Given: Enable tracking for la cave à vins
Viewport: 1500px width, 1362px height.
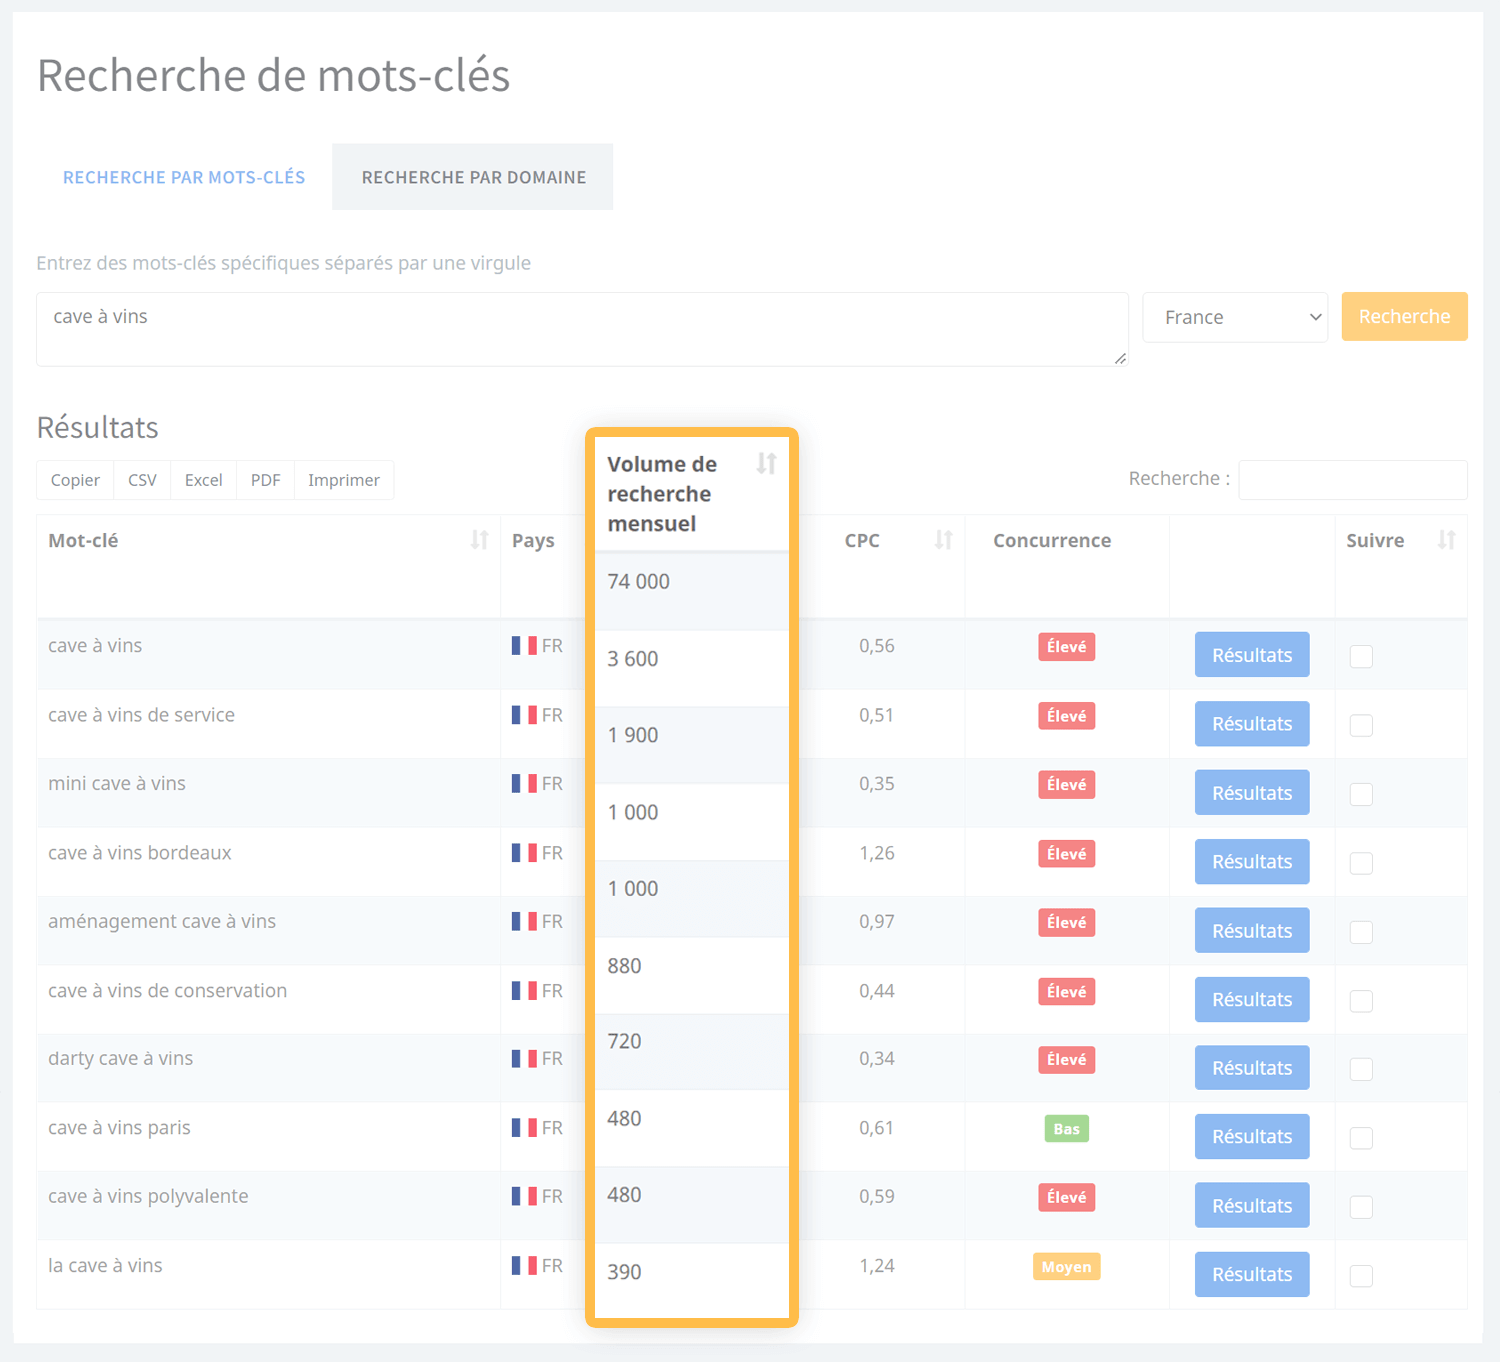Looking at the screenshot, I should click(x=1361, y=1276).
